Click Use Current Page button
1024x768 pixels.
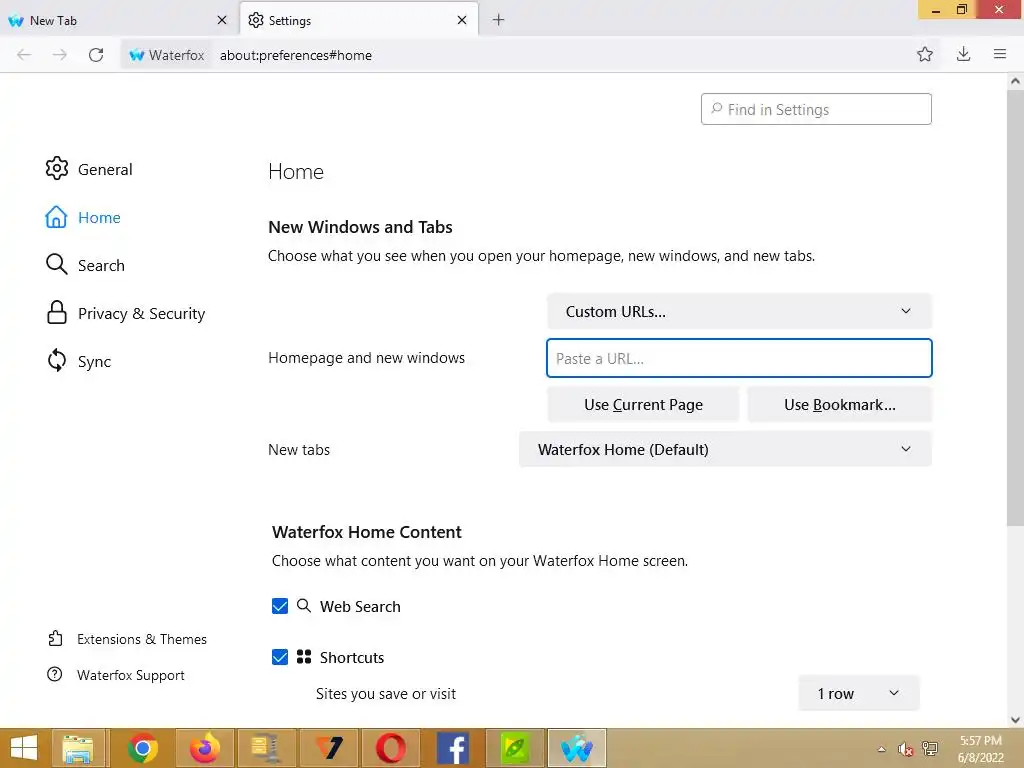643,404
